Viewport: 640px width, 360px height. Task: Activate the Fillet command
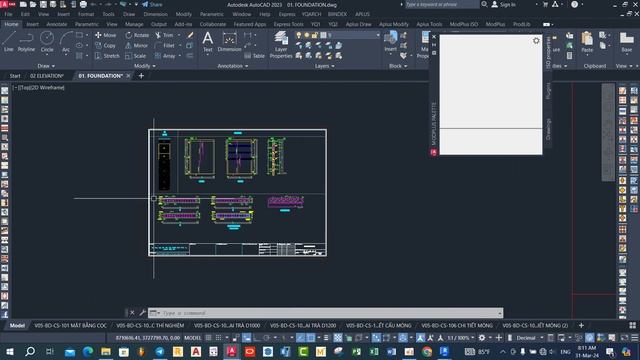tap(165, 45)
